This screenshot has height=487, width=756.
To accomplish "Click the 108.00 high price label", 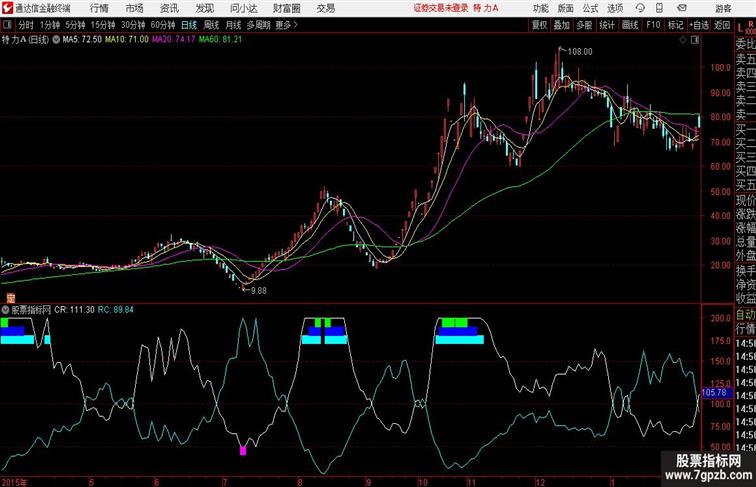I will (x=580, y=52).
